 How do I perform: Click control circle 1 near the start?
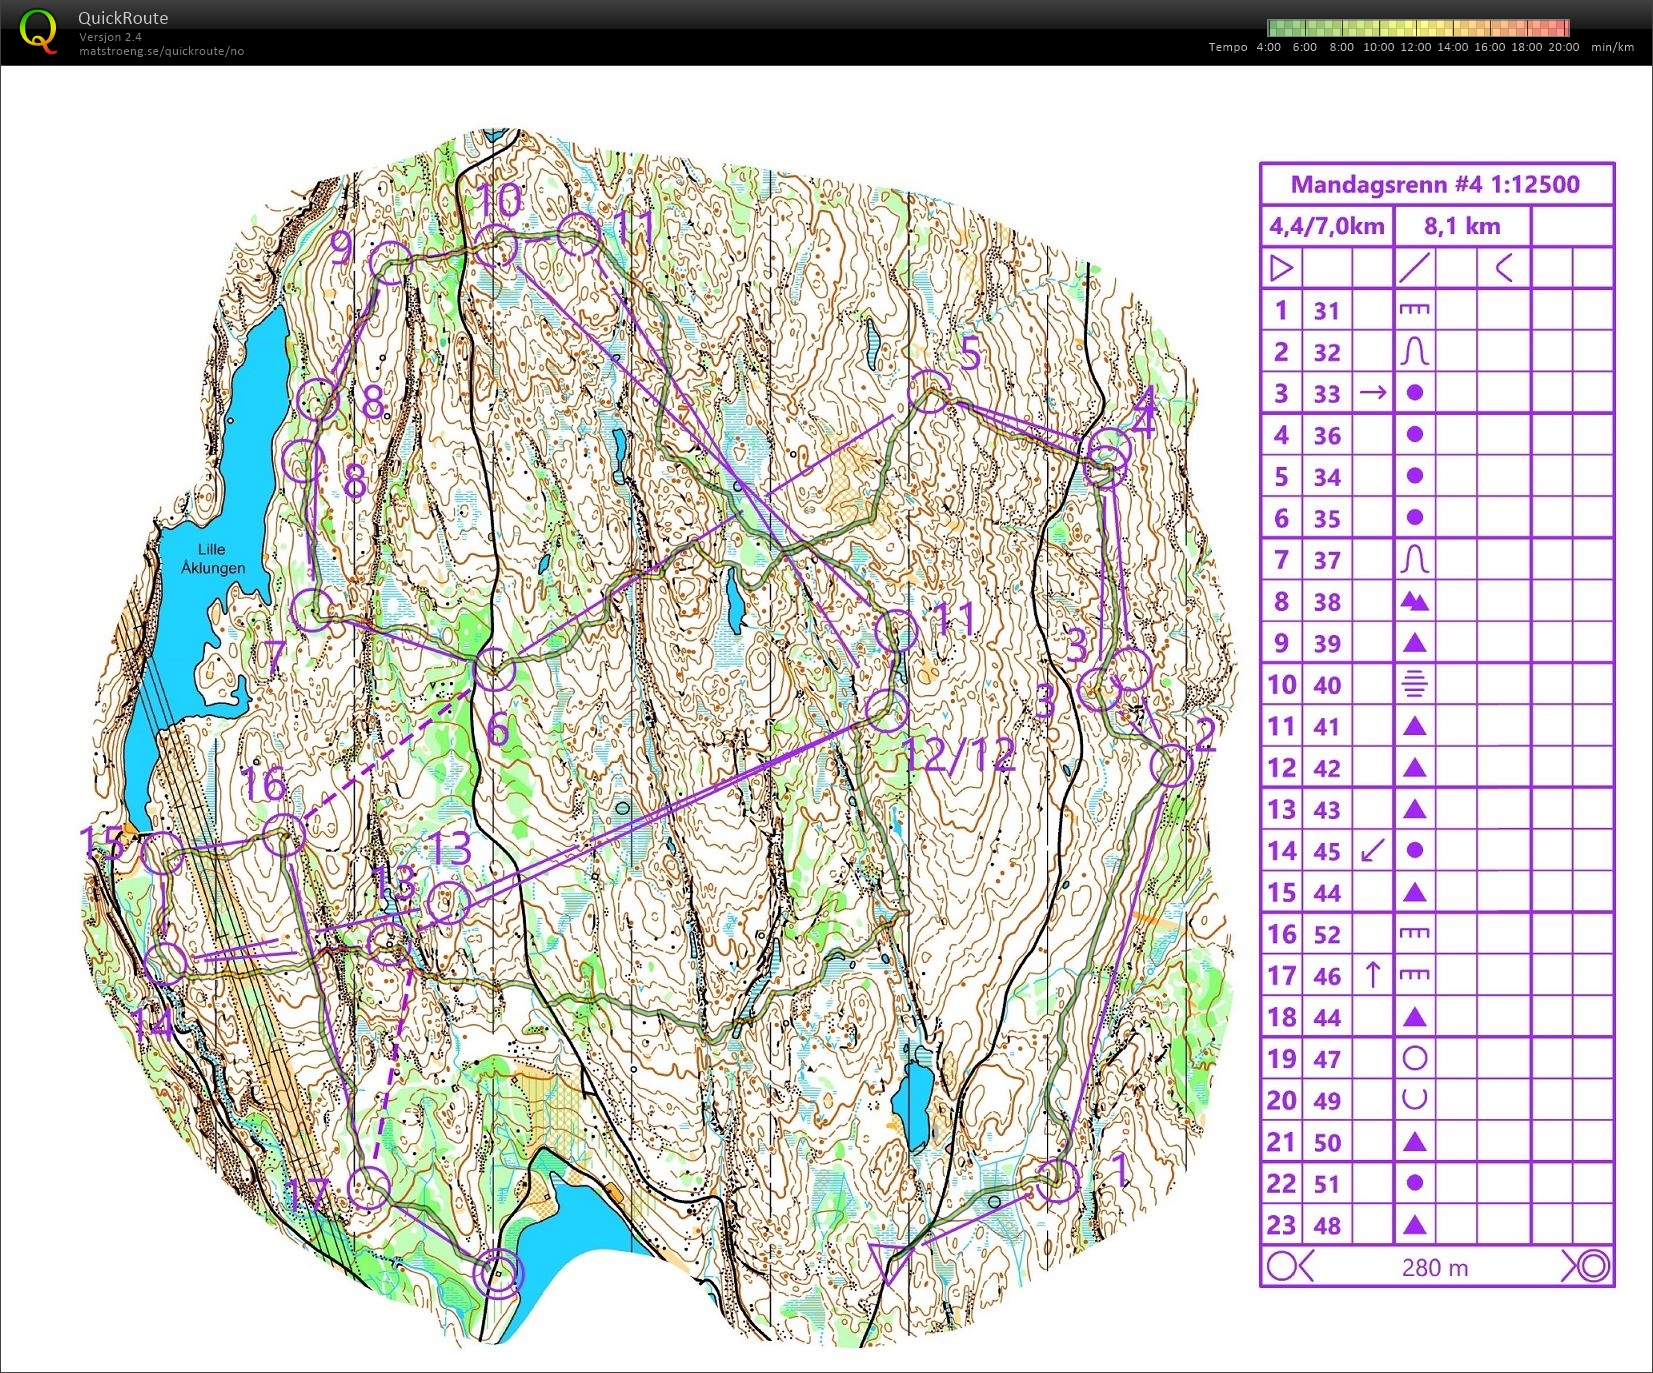(x=1056, y=1181)
